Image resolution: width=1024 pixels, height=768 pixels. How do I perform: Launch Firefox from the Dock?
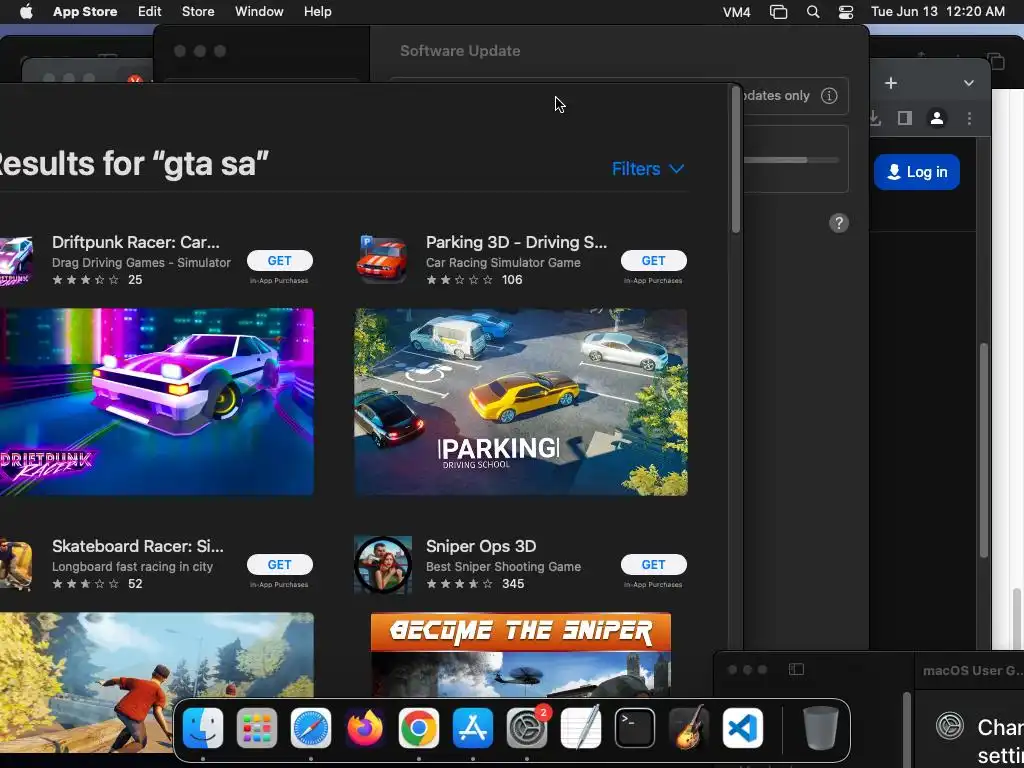pos(364,728)
